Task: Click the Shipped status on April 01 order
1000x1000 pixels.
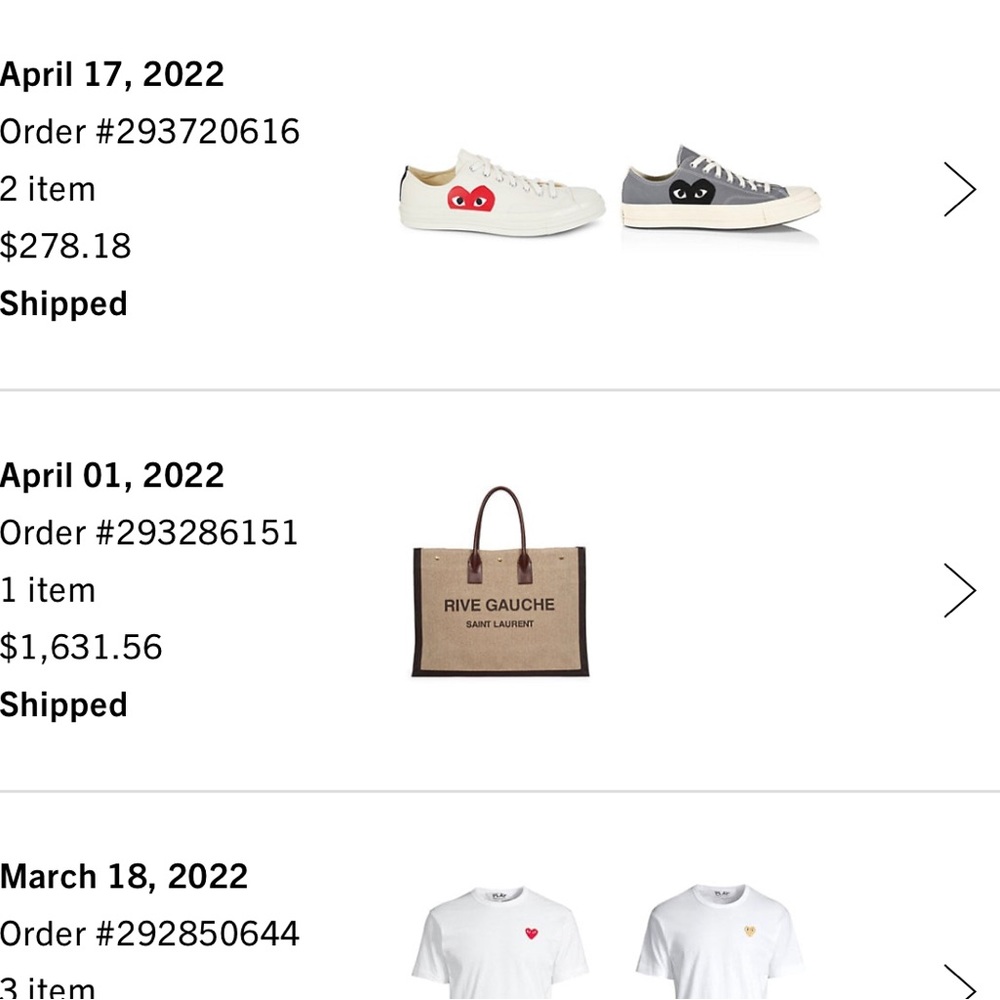Action: pos(63,705)
